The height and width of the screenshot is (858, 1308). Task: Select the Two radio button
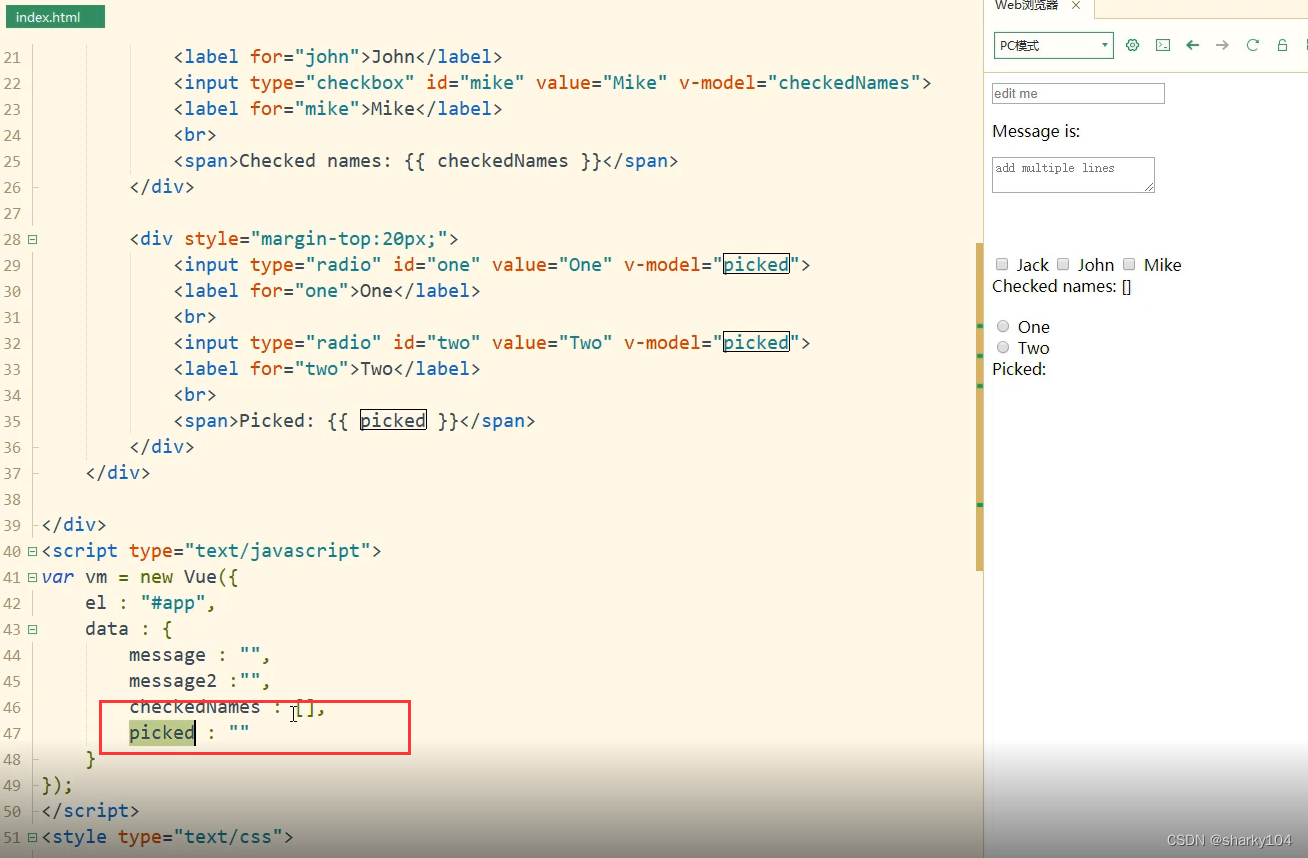coord(1003,347)
